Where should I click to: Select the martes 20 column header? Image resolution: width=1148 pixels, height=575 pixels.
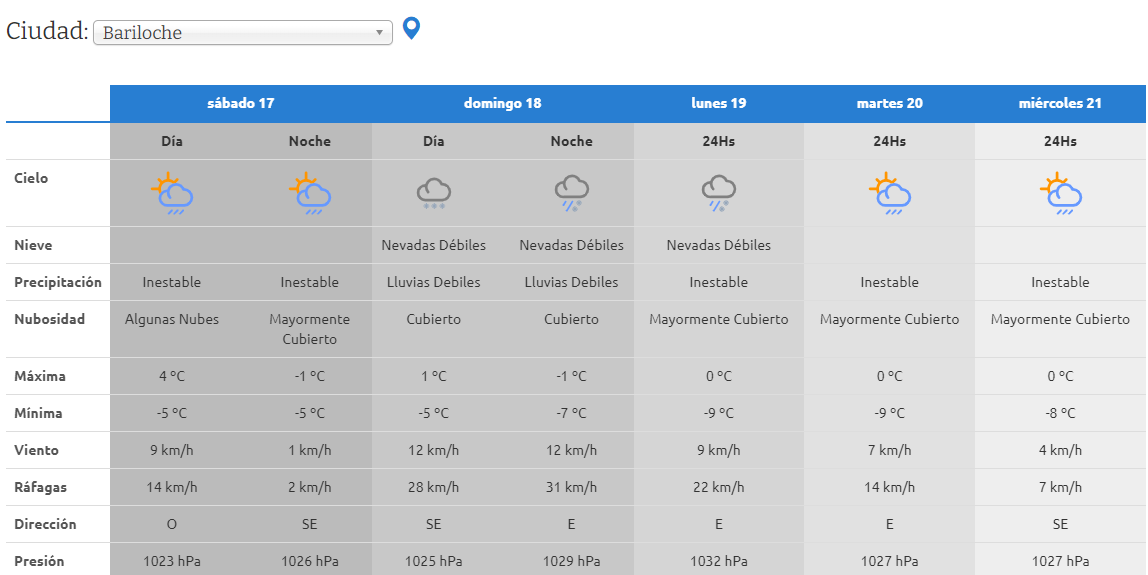pos(889,103)
